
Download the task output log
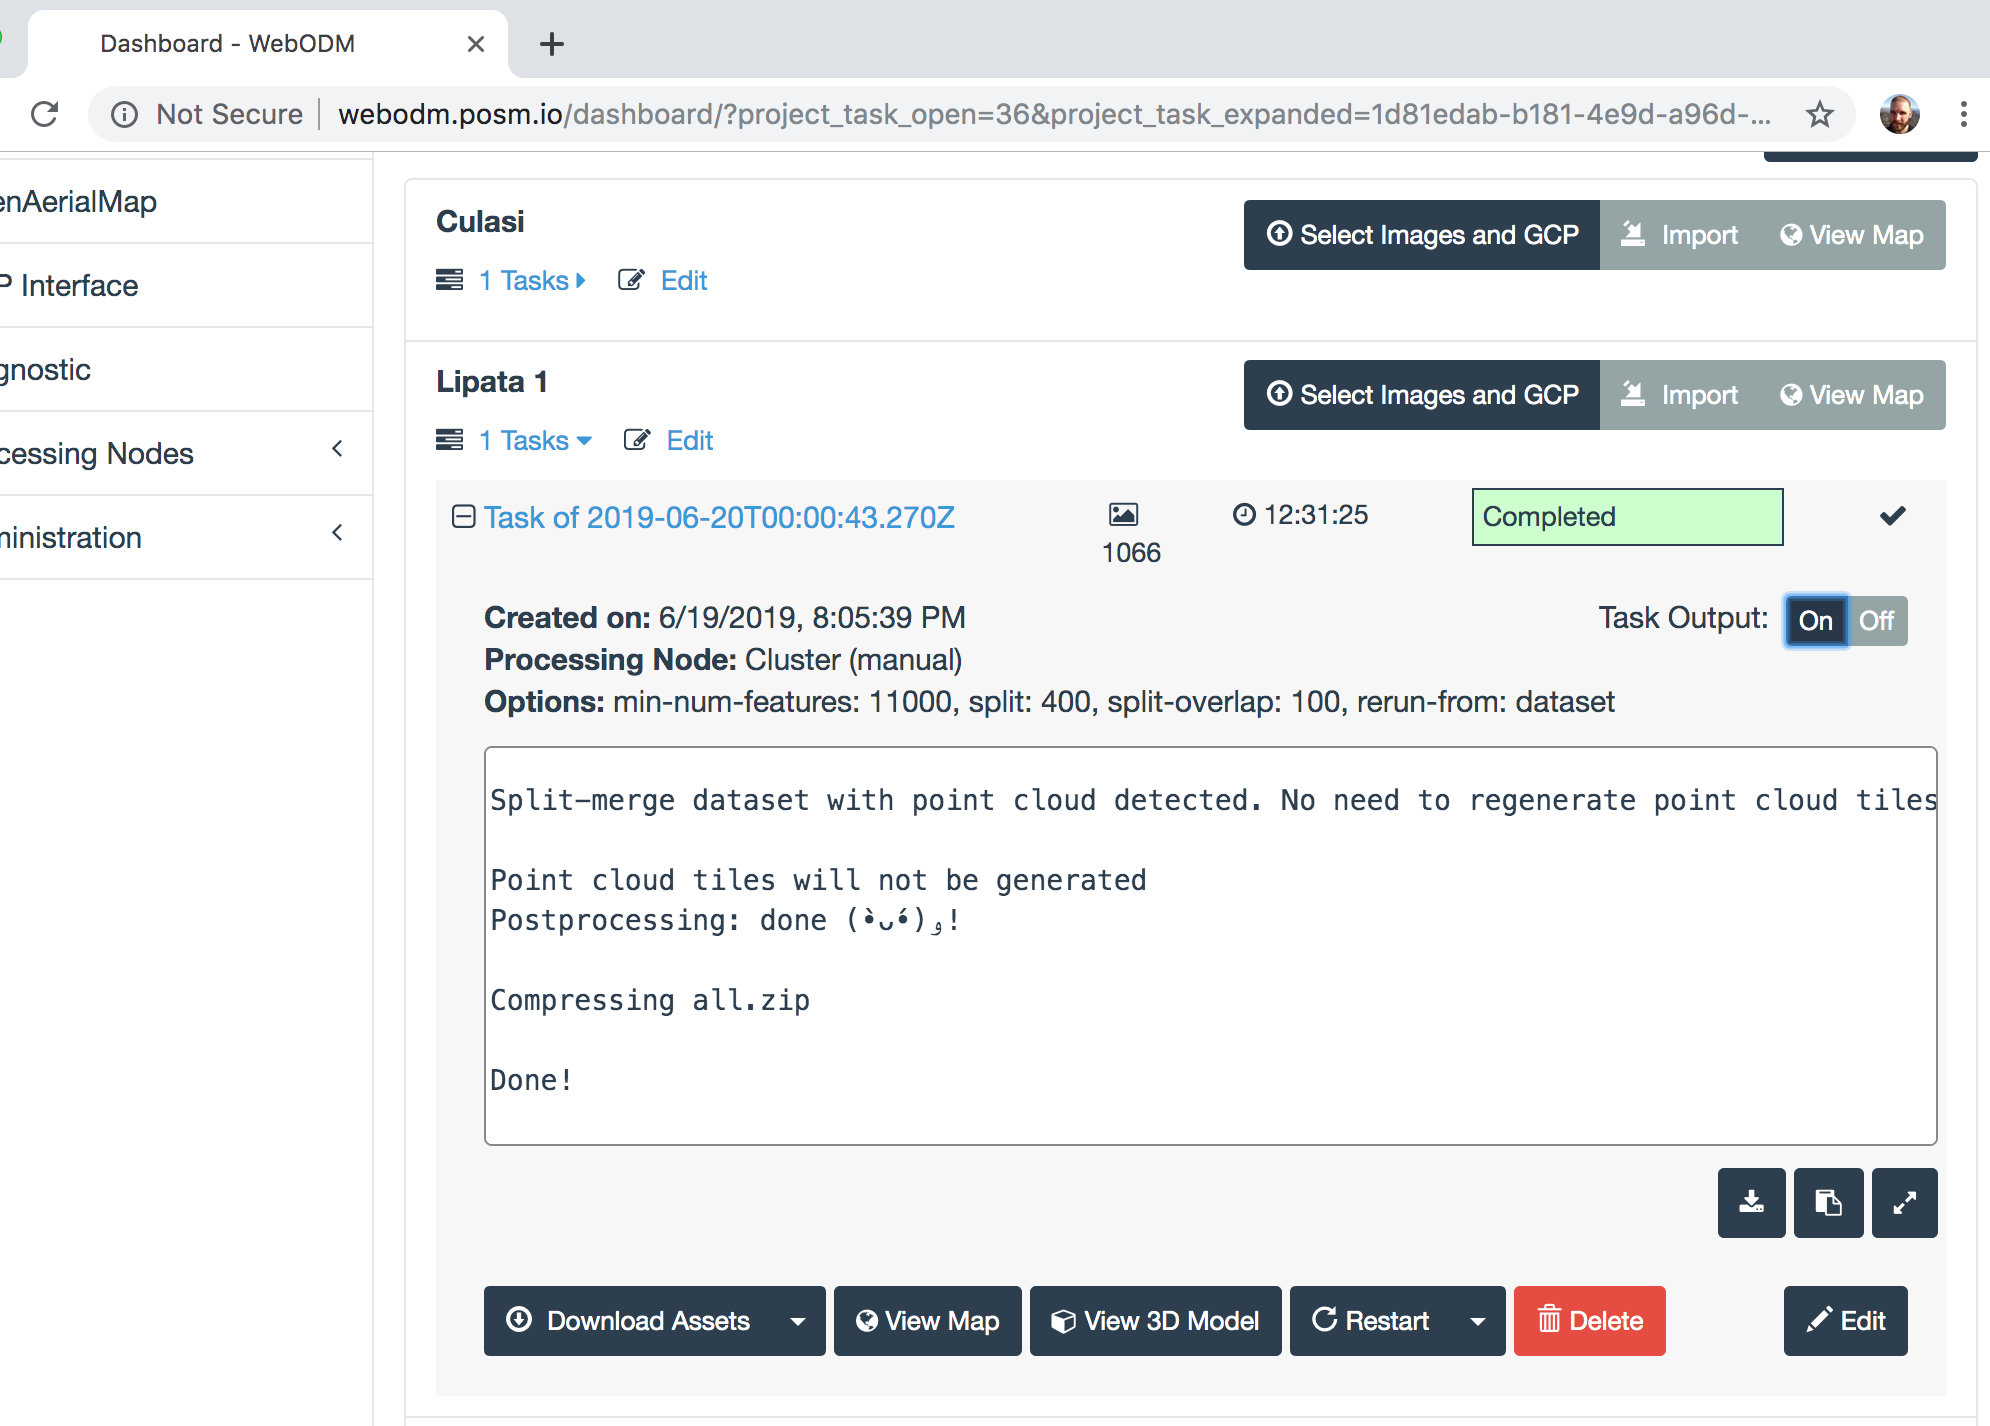pyautogui.click(x=1752, y=1203)
